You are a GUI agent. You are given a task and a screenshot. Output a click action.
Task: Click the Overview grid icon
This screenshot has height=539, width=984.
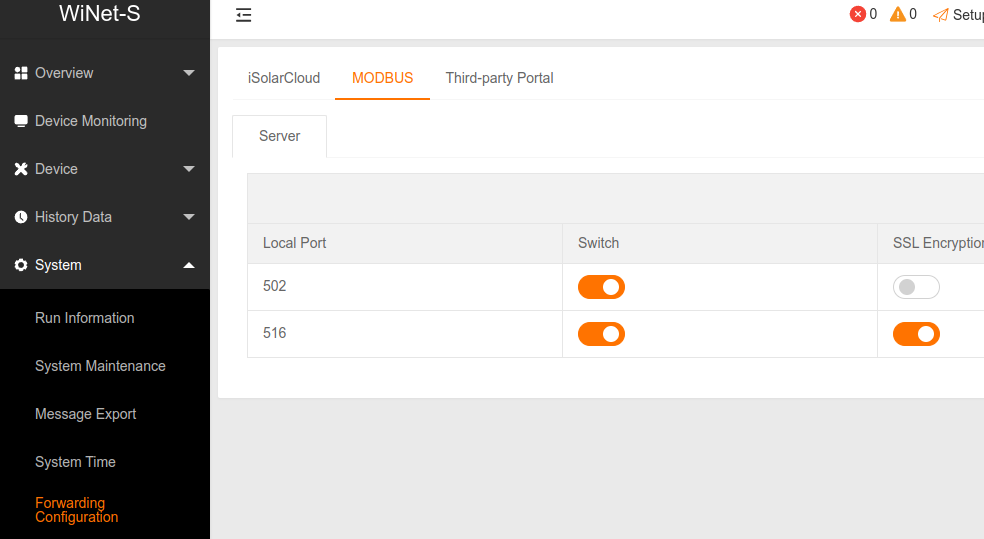click(21, 73)
